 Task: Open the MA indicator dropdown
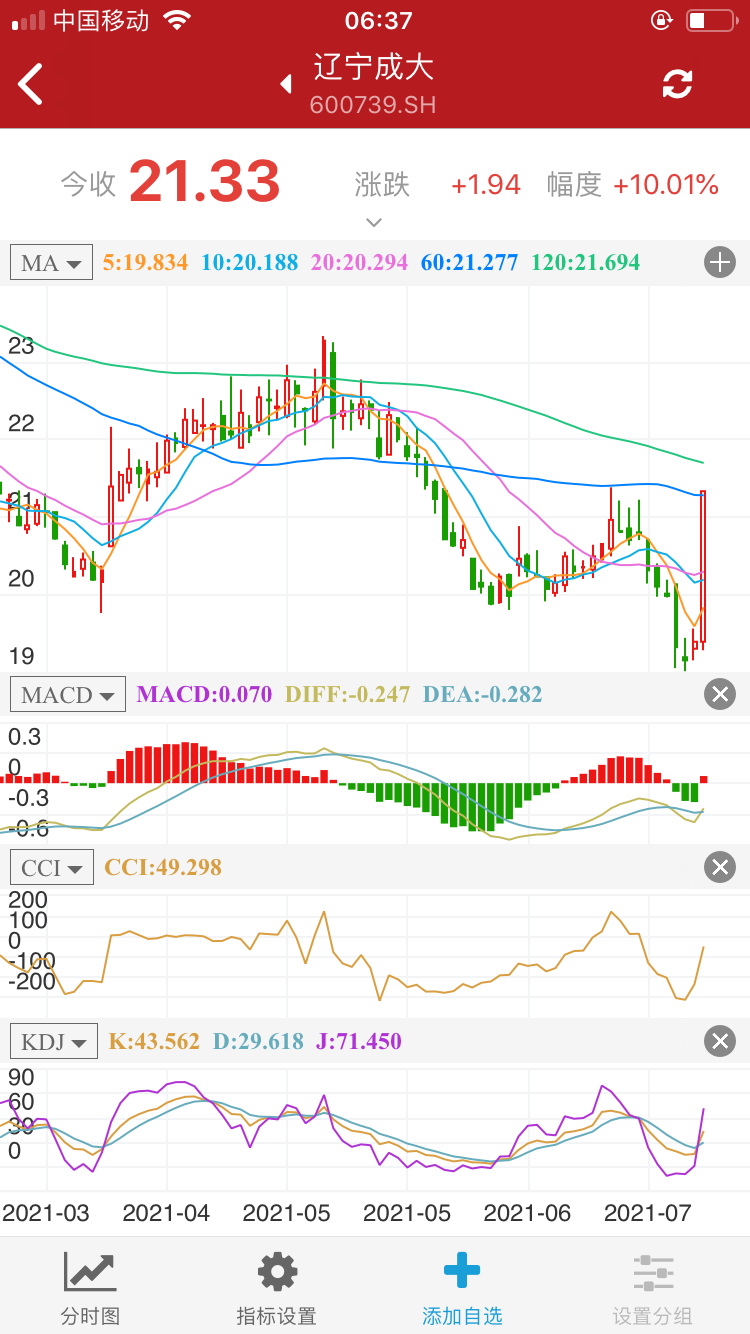(51, 263)
